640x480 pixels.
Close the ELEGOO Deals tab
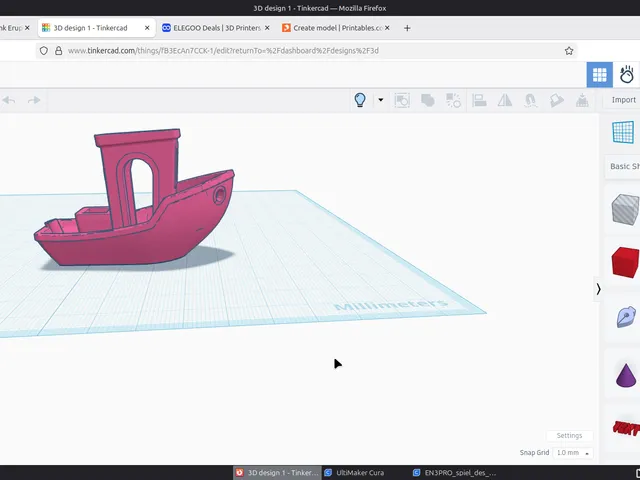click(267, 28)
